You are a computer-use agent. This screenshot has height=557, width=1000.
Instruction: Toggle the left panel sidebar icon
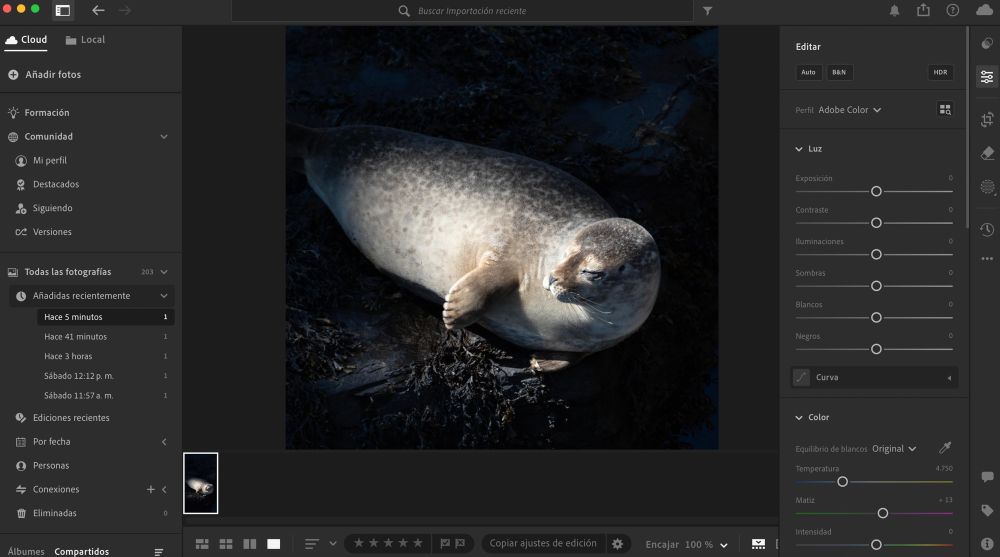coord(62,11)
